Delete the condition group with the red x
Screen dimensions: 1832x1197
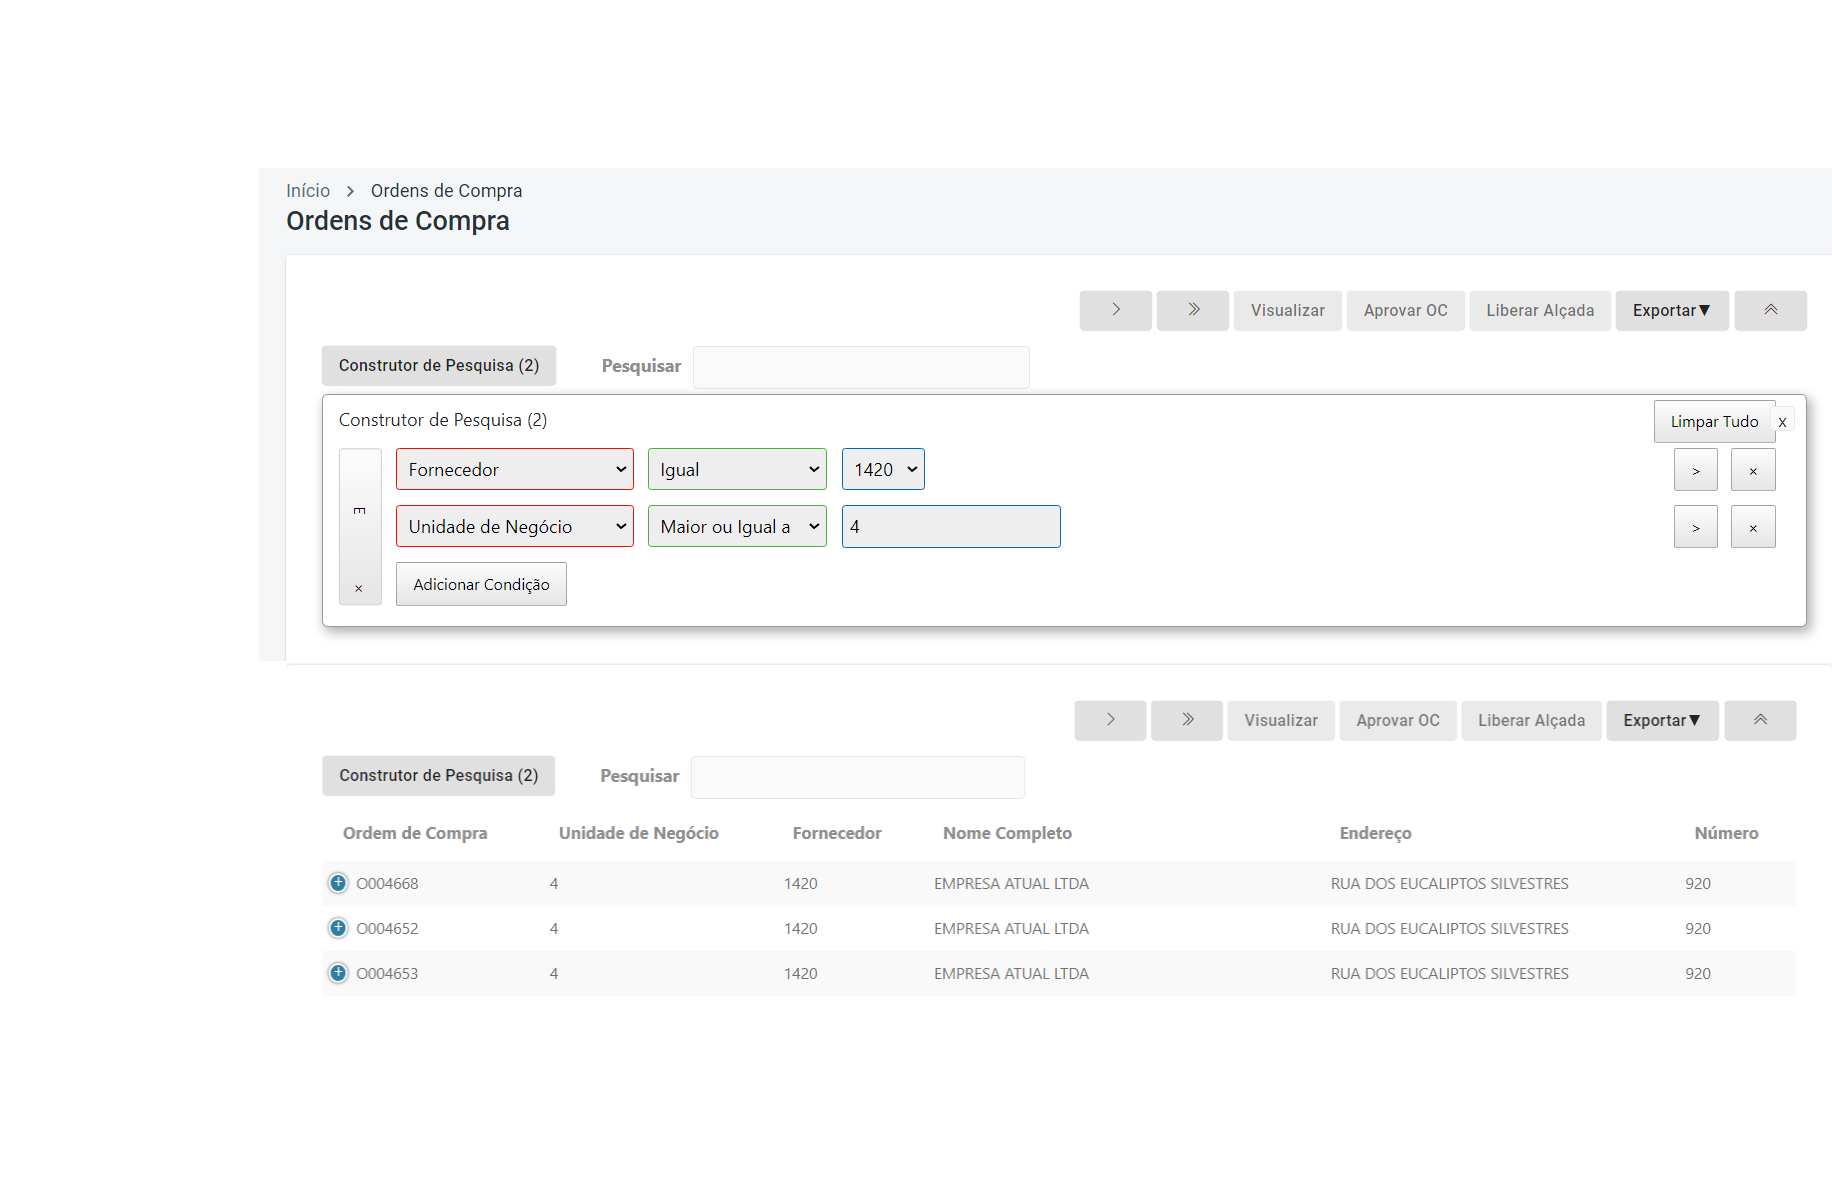coord(359,589)
